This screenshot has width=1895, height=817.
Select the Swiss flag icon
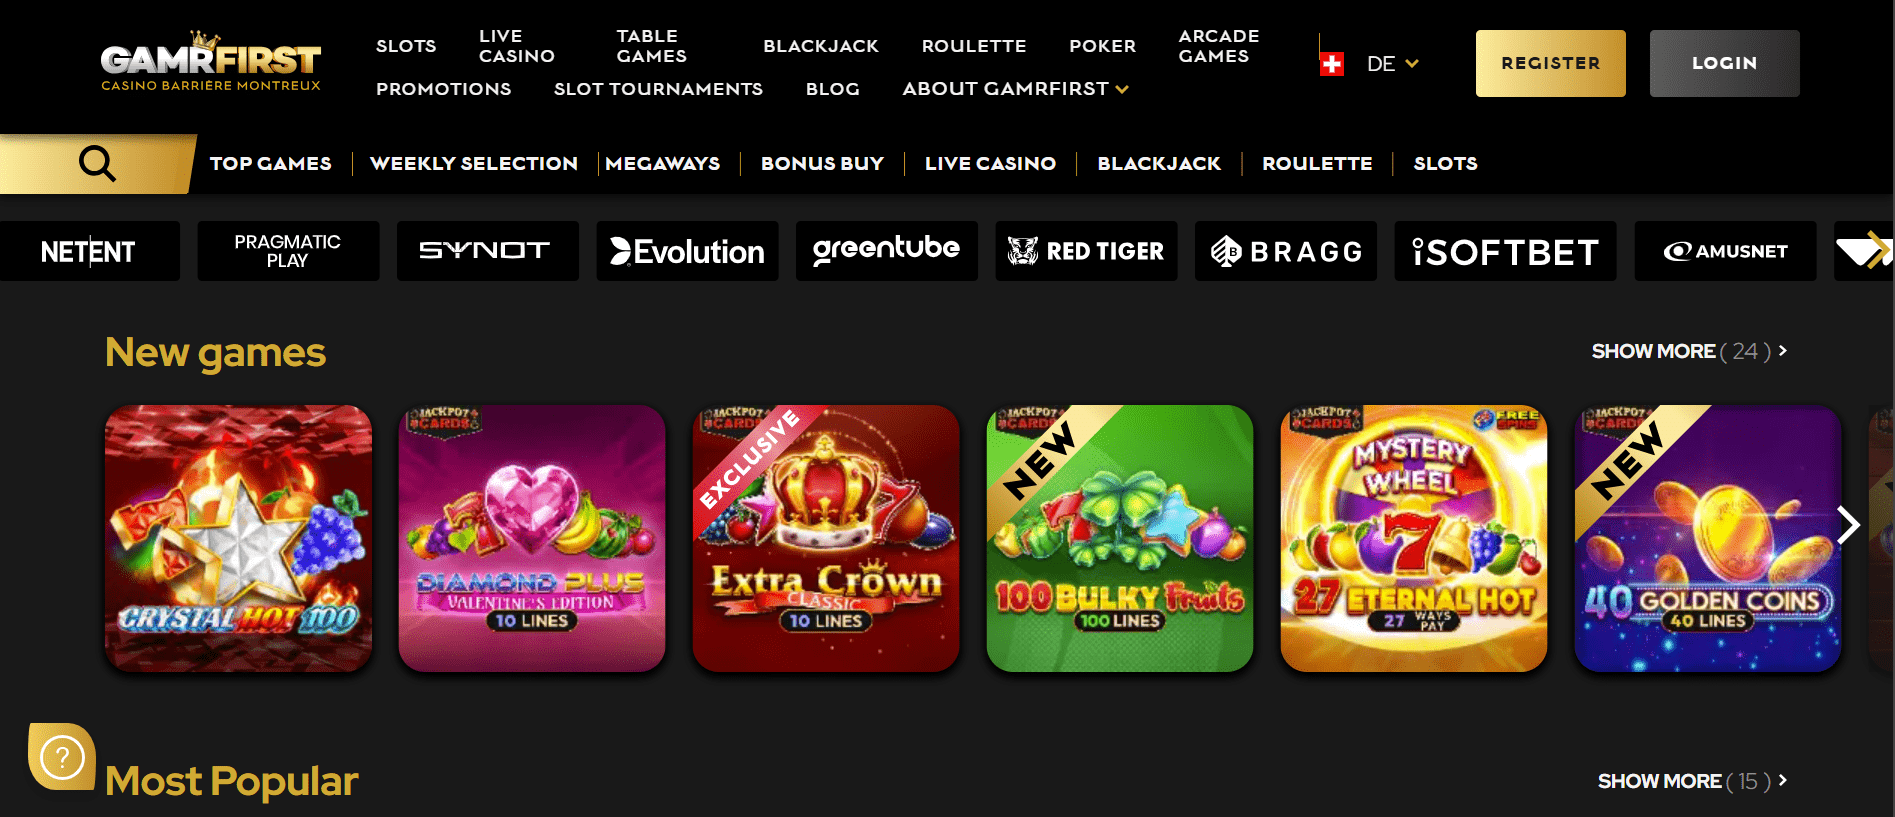pyautogui.click(x=1332, y=64)
